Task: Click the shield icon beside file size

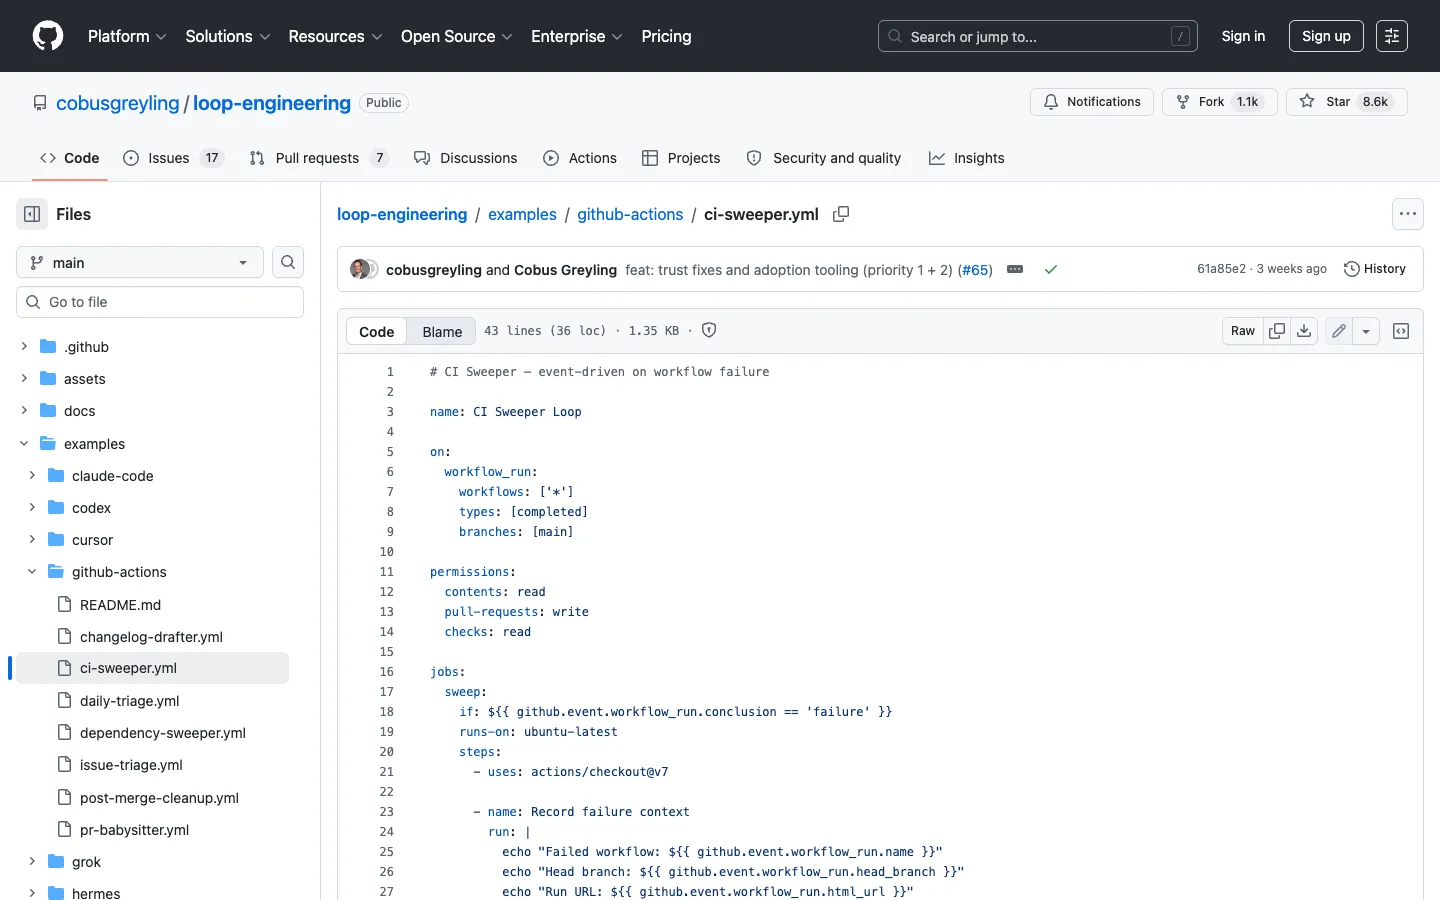Action: tap(709, 330)
